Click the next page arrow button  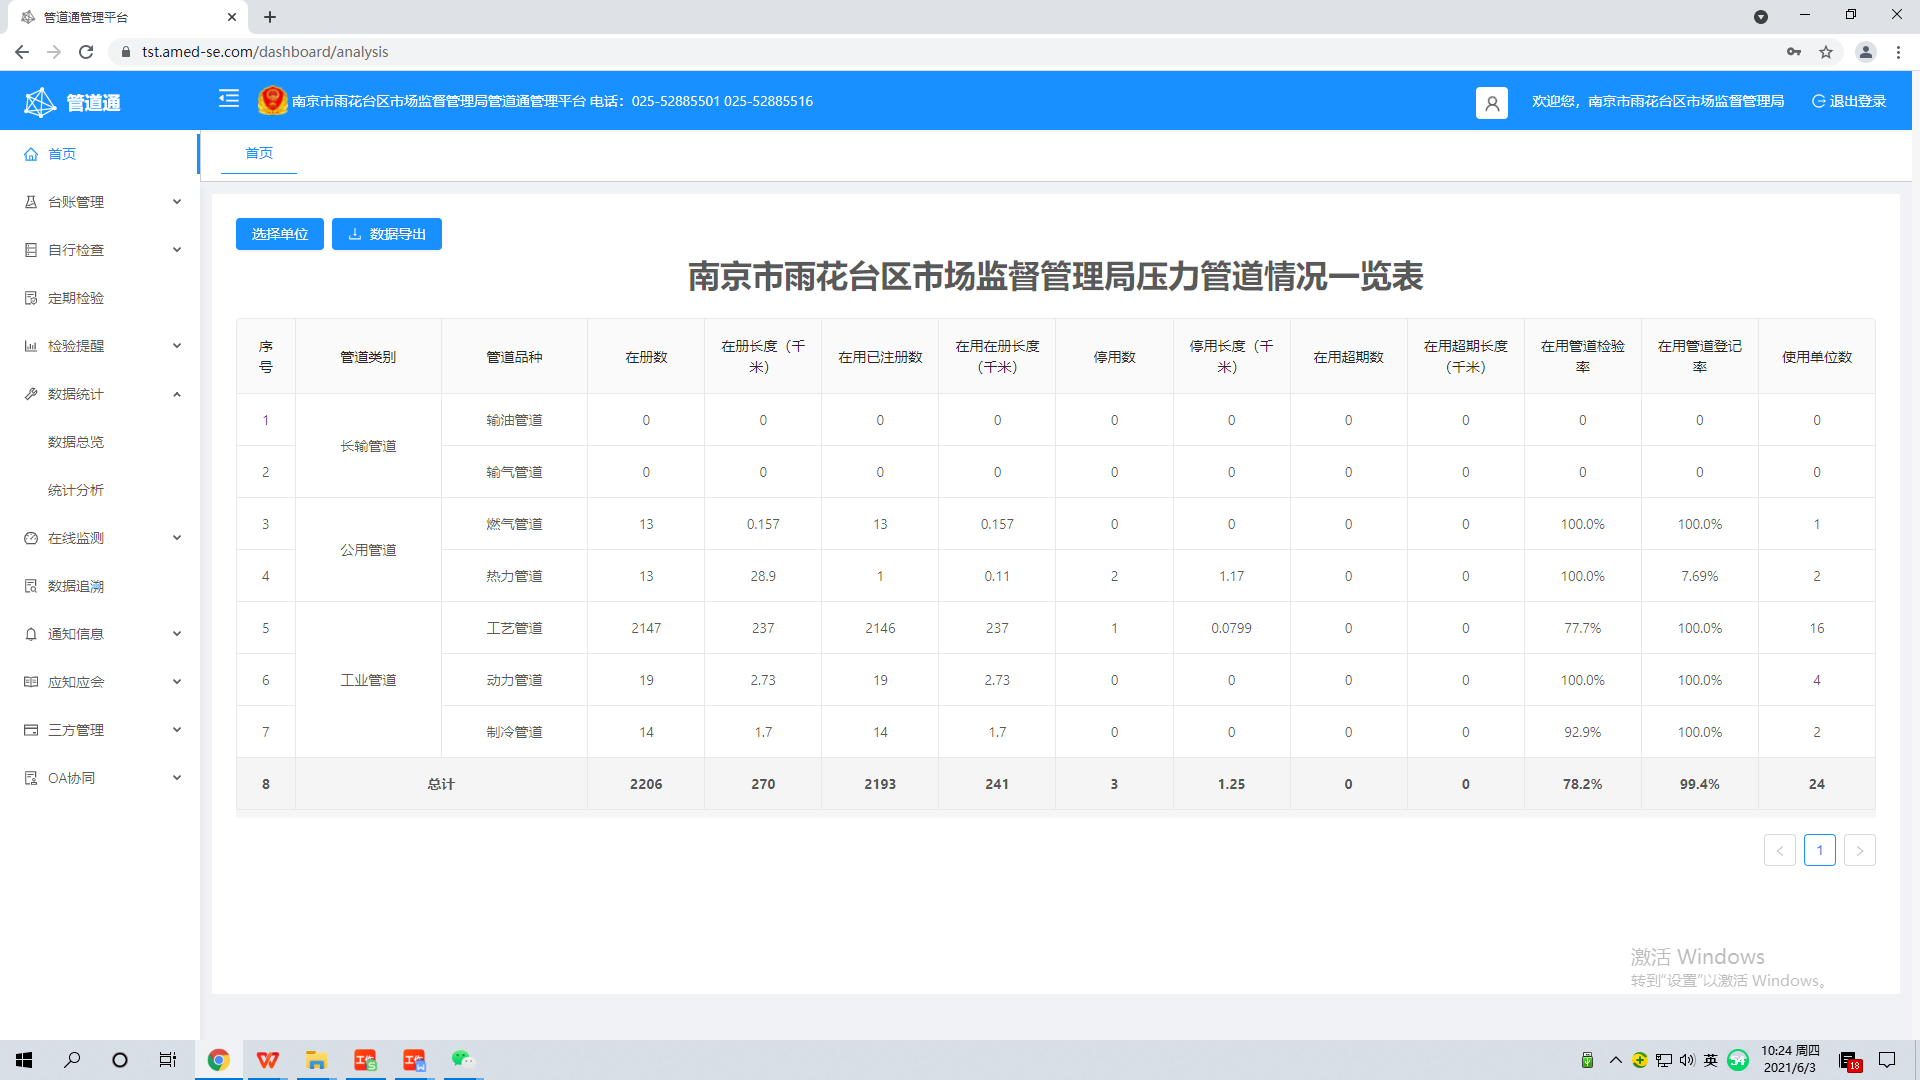[x=1860, y=850]
